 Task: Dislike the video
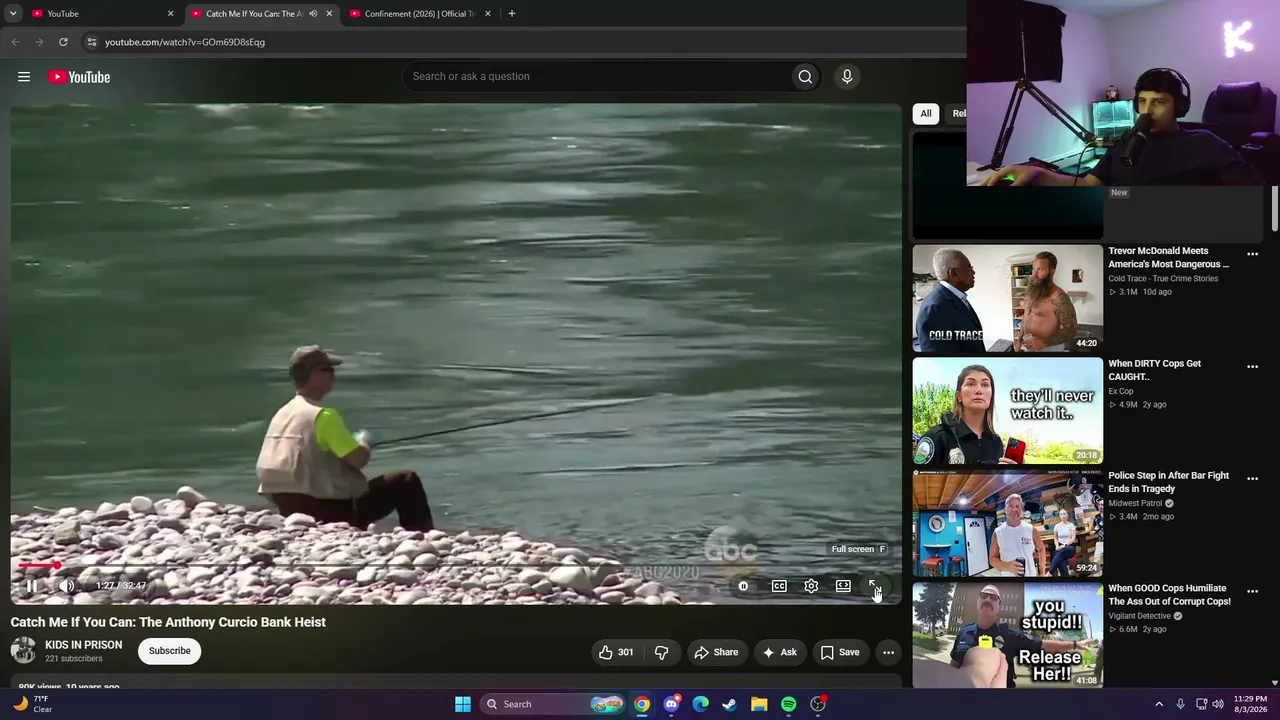tap(661, 652)
